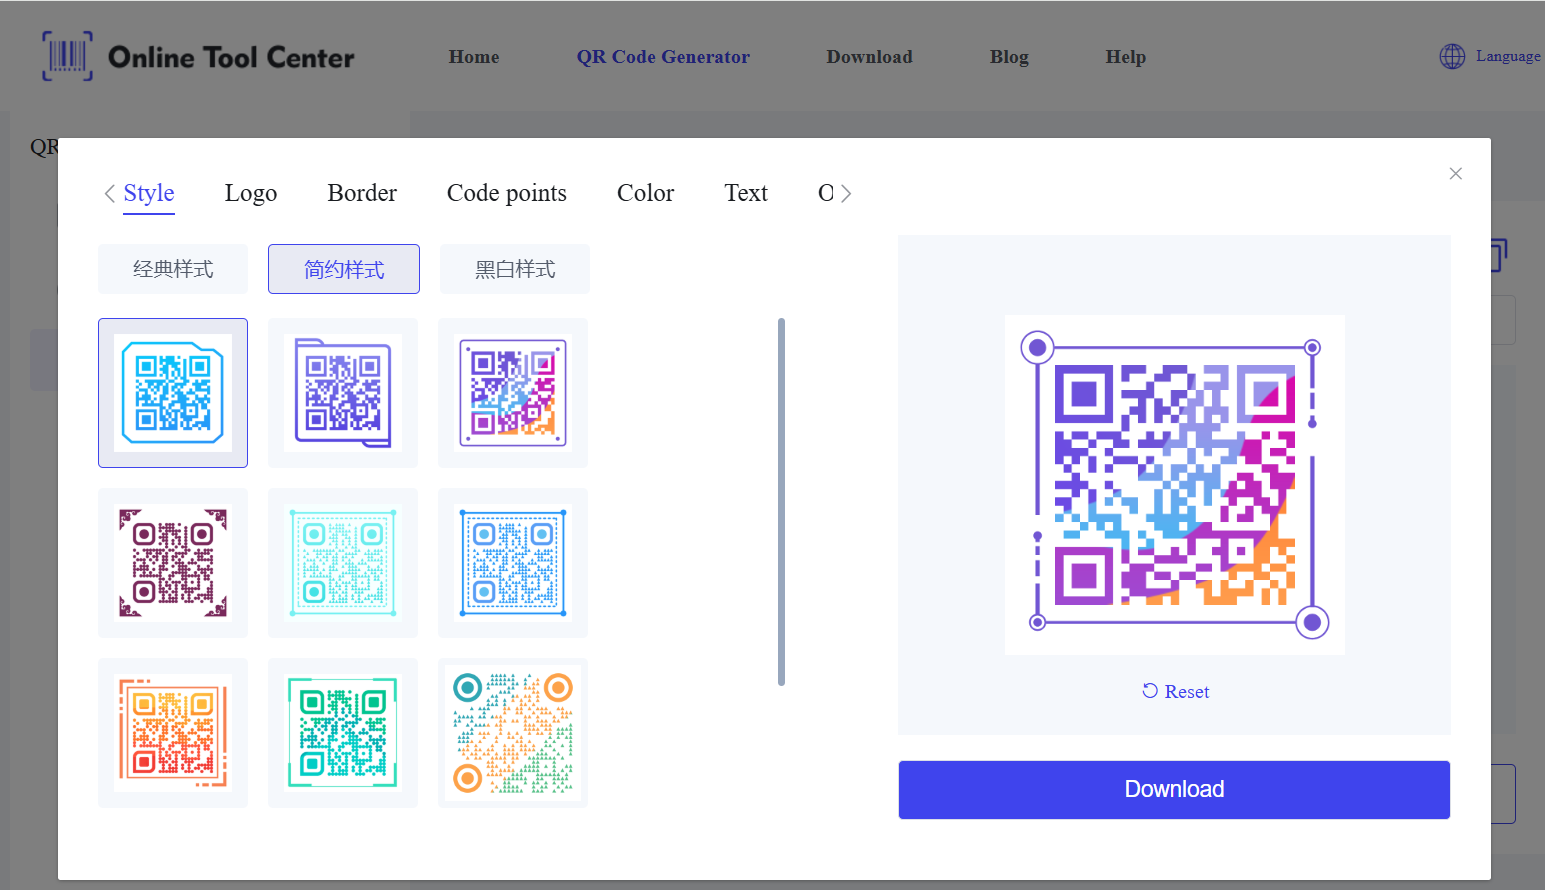Viewport: 1545px width, 890px height.
Task: Open Download in the top navigation
Action: click(x=869, y=57)
